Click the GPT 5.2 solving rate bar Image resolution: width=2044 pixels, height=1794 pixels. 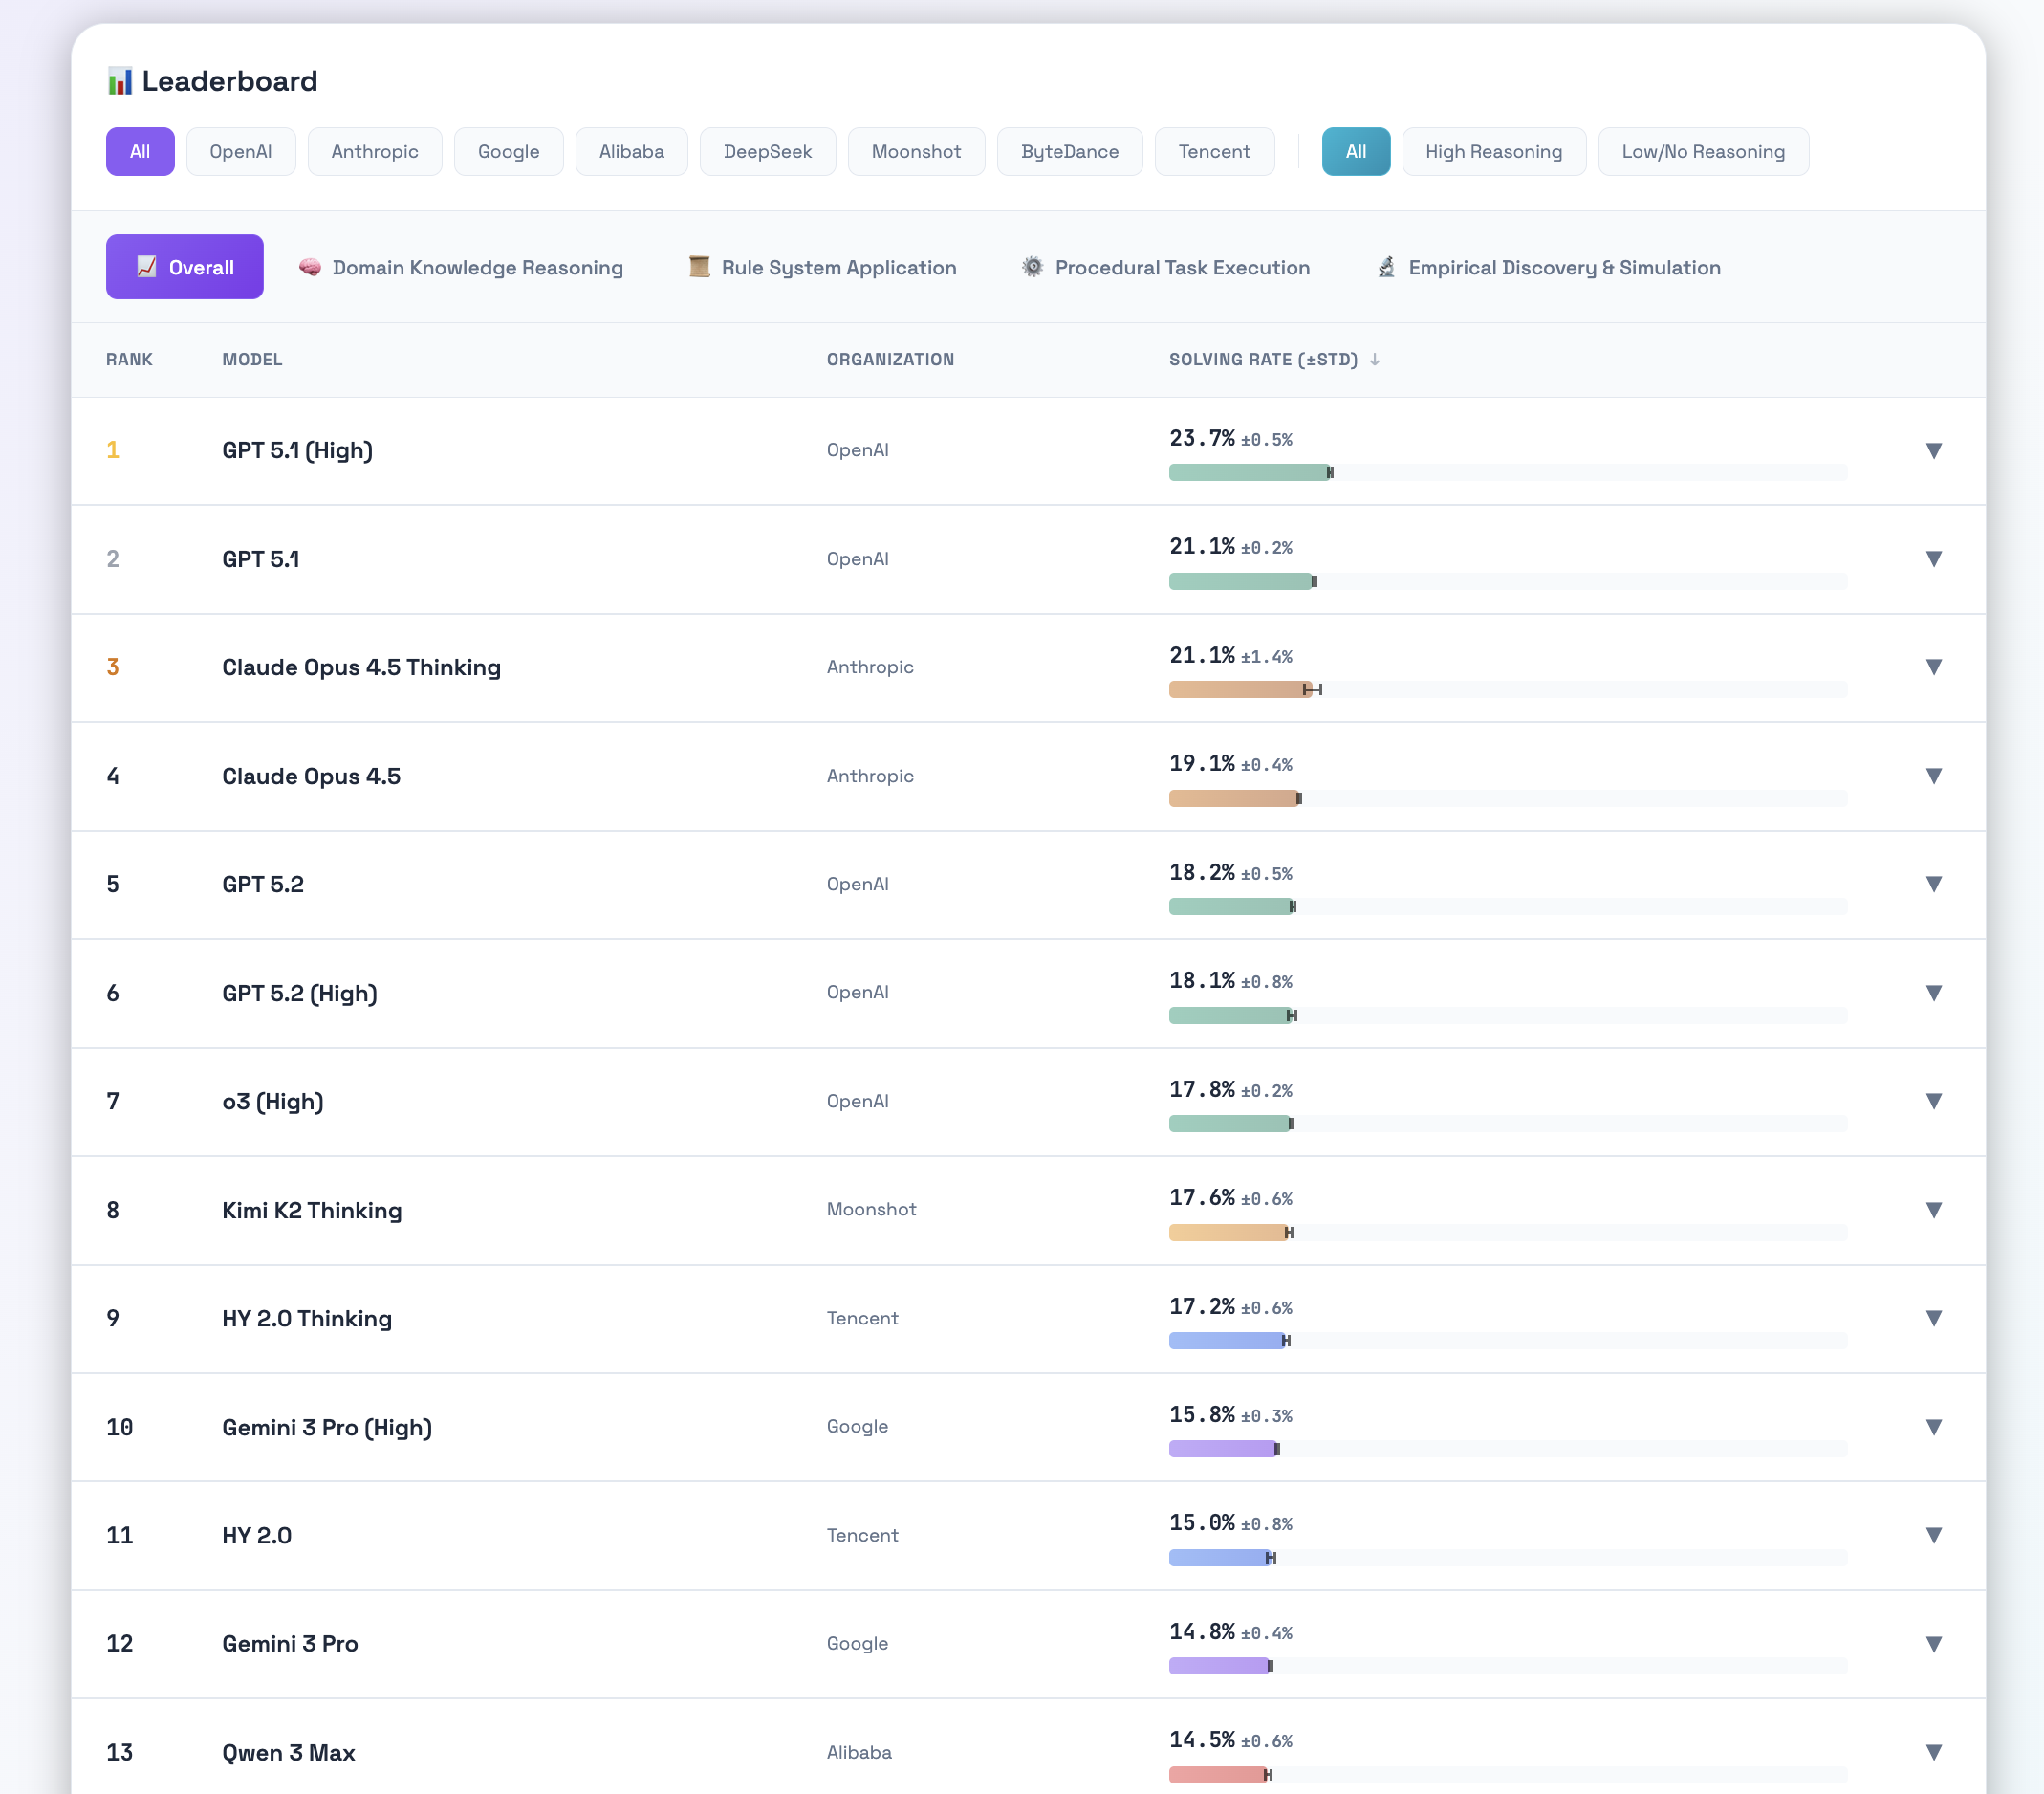point(1231,907)
